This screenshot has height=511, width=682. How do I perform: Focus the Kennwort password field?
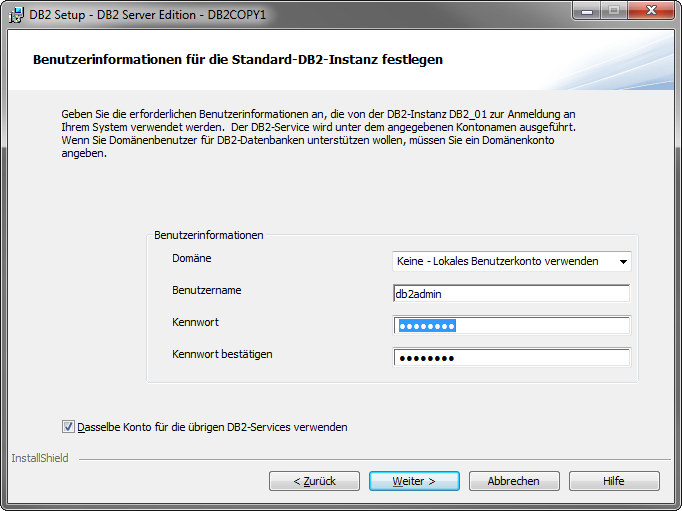click(512, 326)
